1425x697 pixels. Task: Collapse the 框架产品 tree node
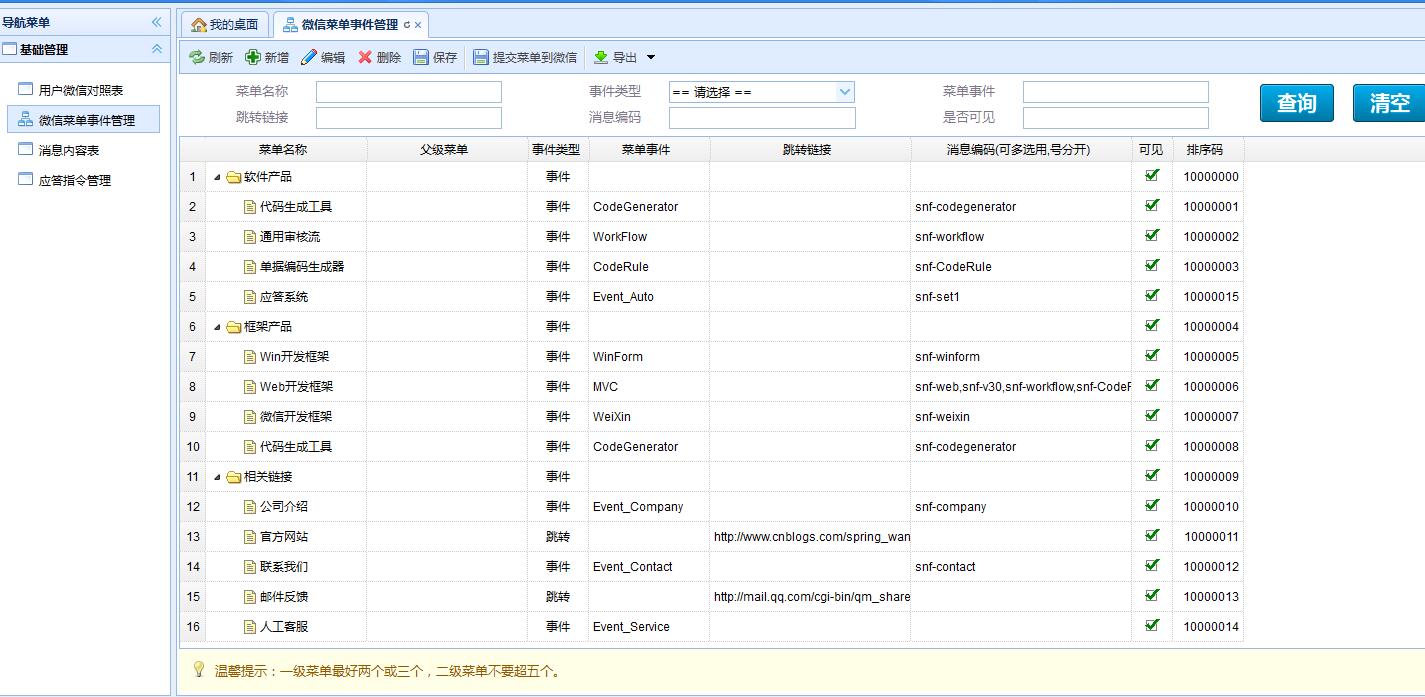[x=217, y=327]
